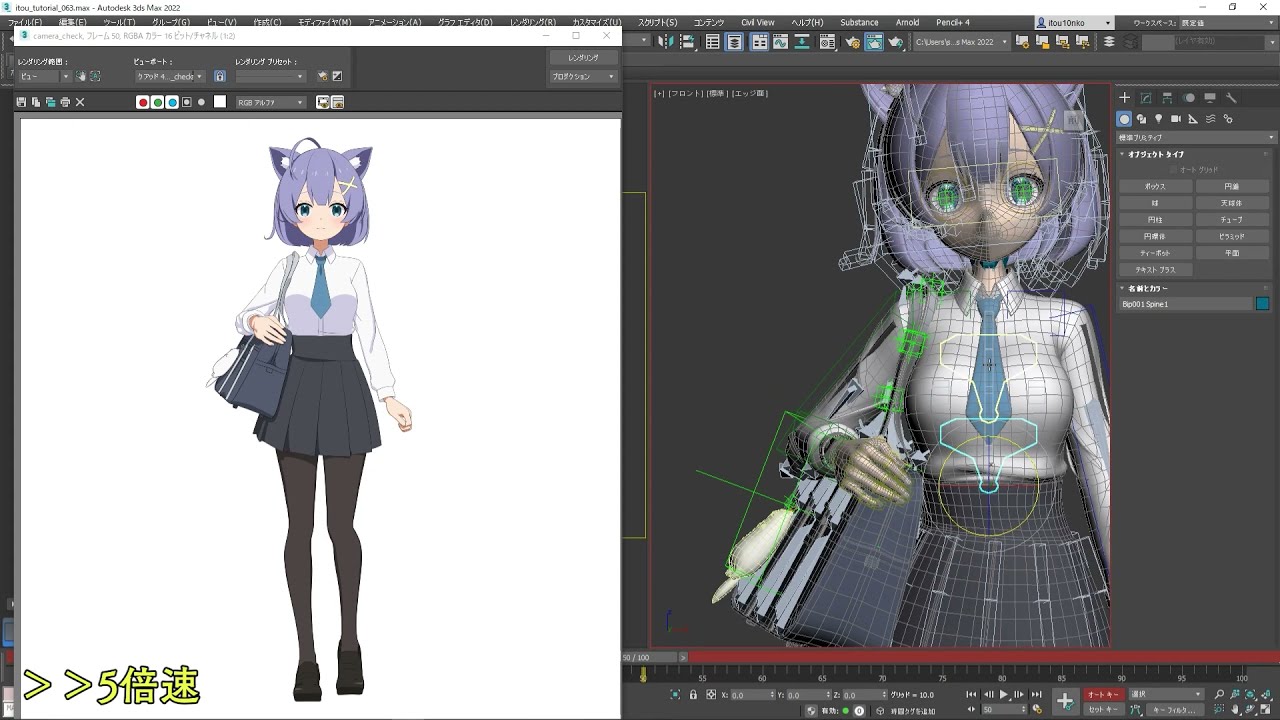Create a ボックス primitive
The width and height of the screenshot is (1280, 720).
coord(1155,186)
